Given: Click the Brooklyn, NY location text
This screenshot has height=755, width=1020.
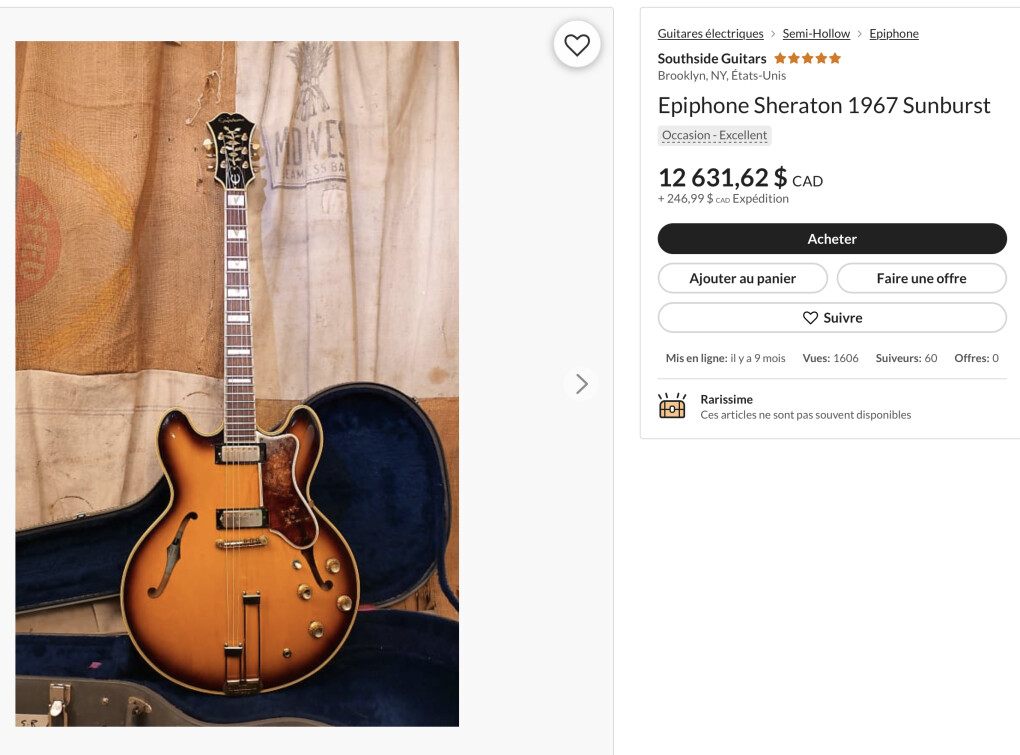Looking at the screenshot, I should pos(721,76).
